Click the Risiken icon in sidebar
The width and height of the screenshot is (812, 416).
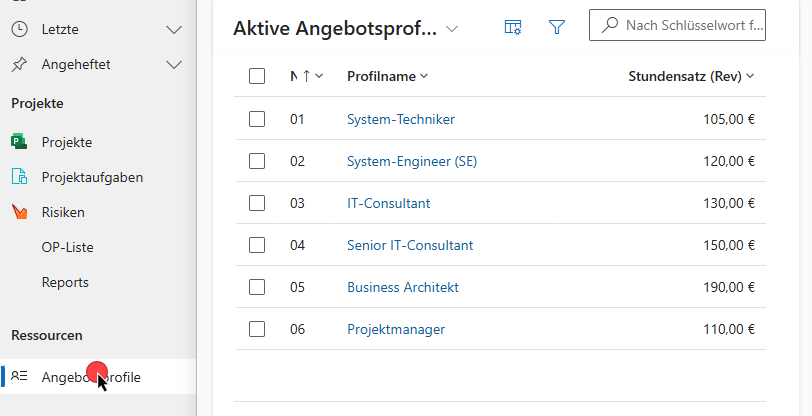(x=19, y=212)
